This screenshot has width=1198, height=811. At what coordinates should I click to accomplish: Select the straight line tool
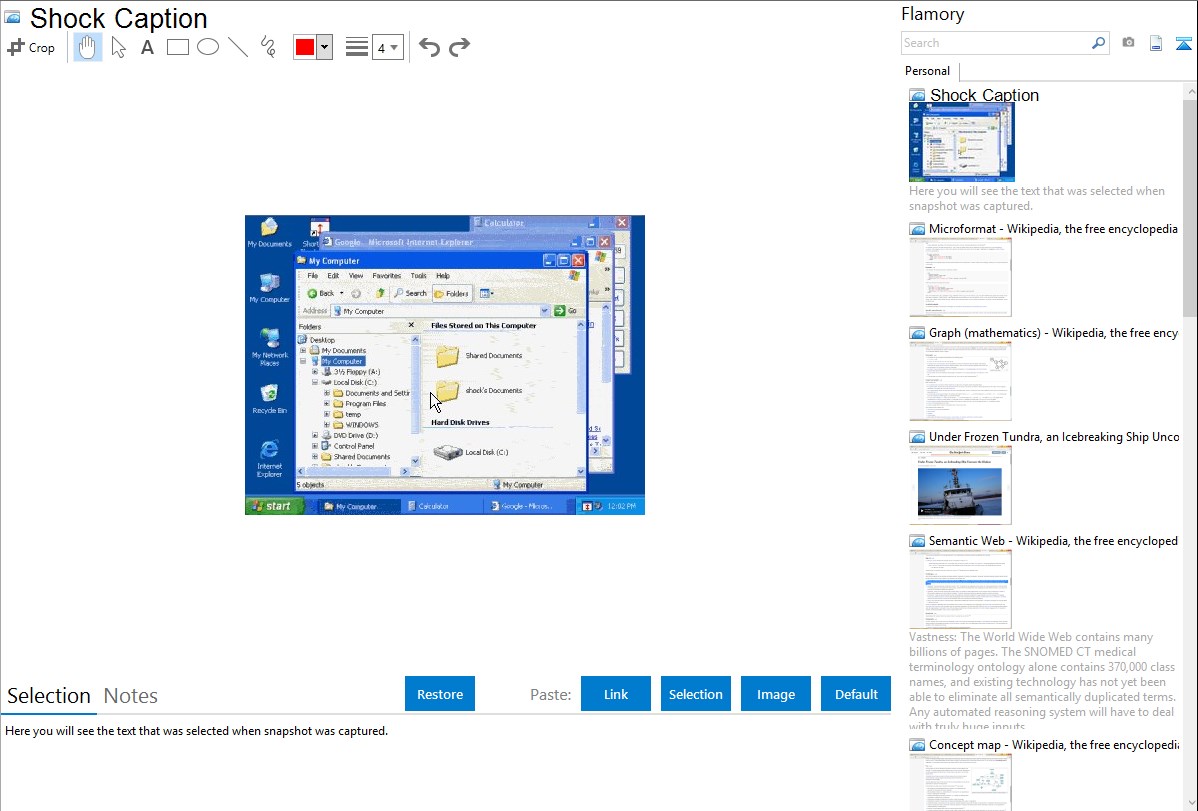[x=238, y=47]
